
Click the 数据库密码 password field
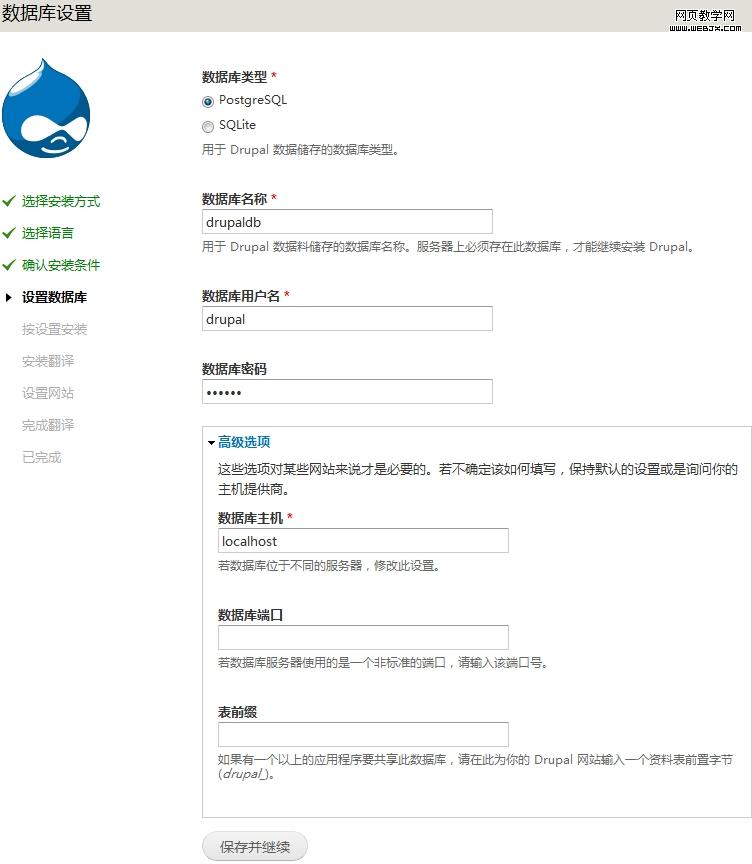click(347, 392)
